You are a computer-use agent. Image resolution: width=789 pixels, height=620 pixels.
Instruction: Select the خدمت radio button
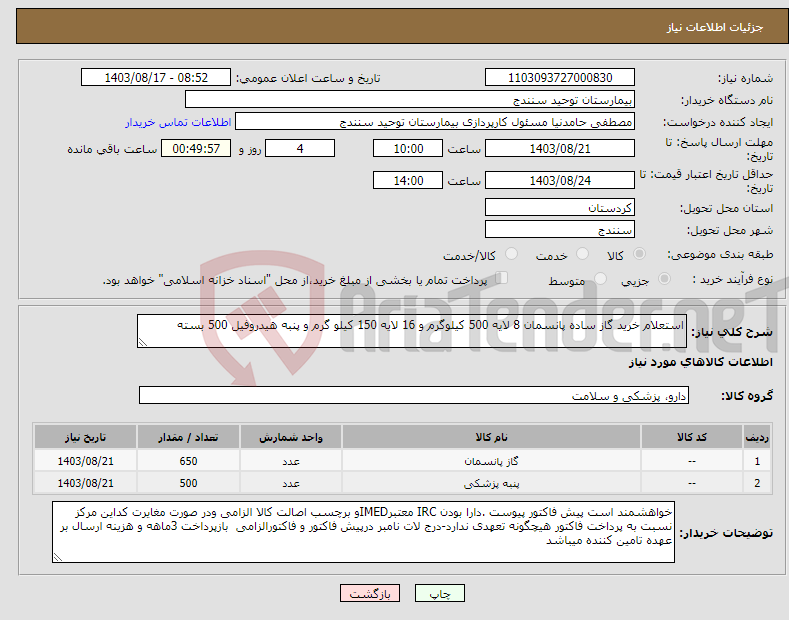582,254
